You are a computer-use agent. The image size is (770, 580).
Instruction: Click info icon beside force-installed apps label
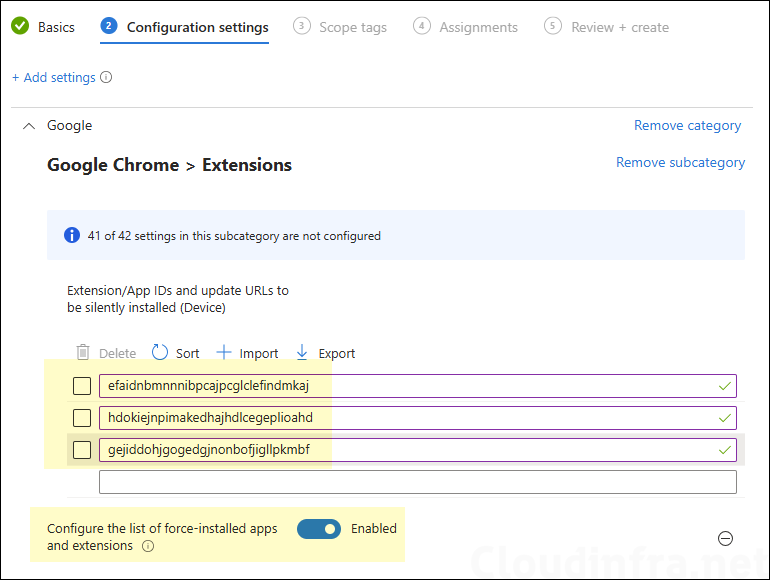[x=148, y=546]
